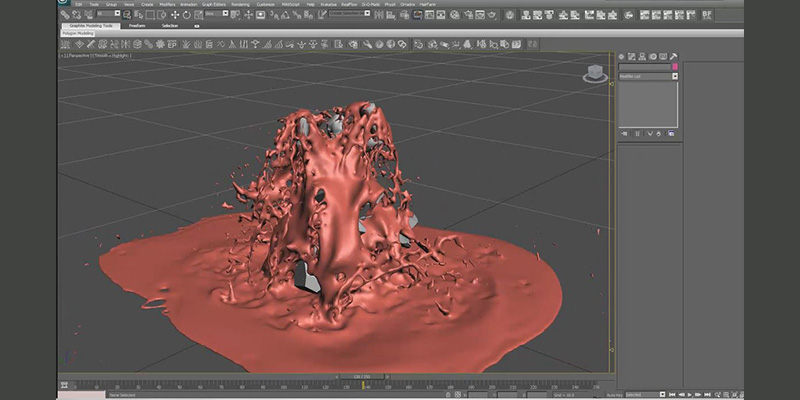The image size is (800, 400).
Task: Click the pink object color swatch
Action: coord(675,67)
